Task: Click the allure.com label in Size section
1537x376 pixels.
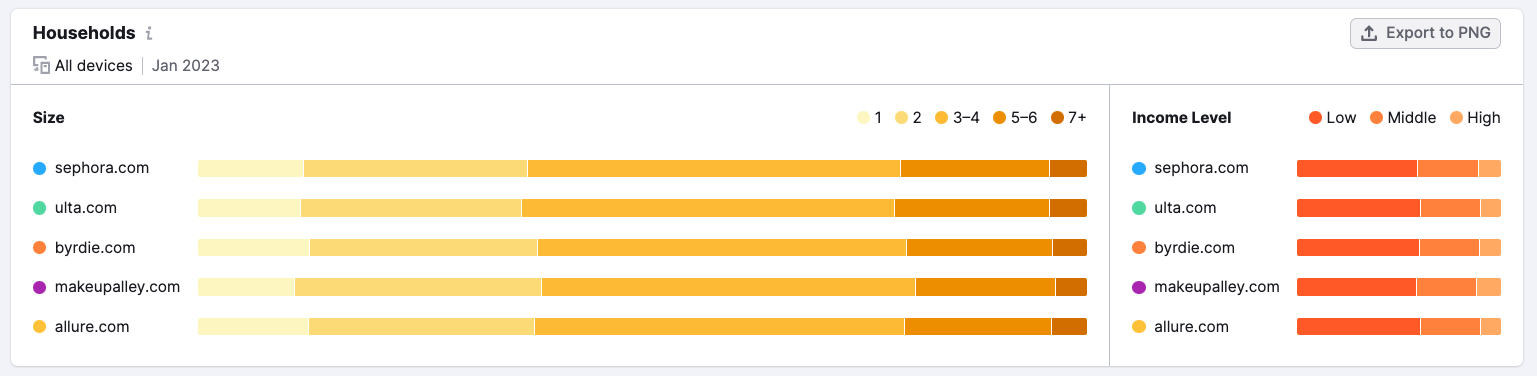Action: tap(92, 327)
